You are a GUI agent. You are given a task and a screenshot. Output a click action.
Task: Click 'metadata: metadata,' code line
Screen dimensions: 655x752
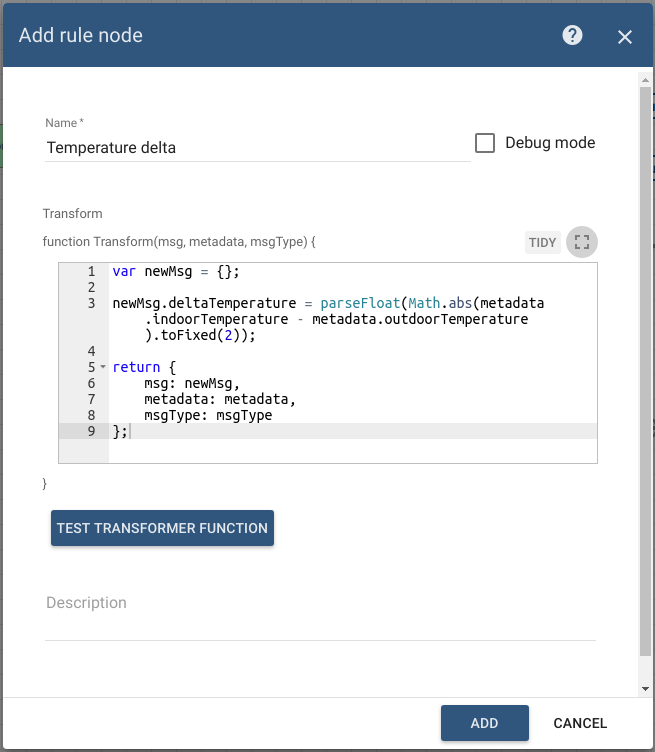[x=220, y=399]
